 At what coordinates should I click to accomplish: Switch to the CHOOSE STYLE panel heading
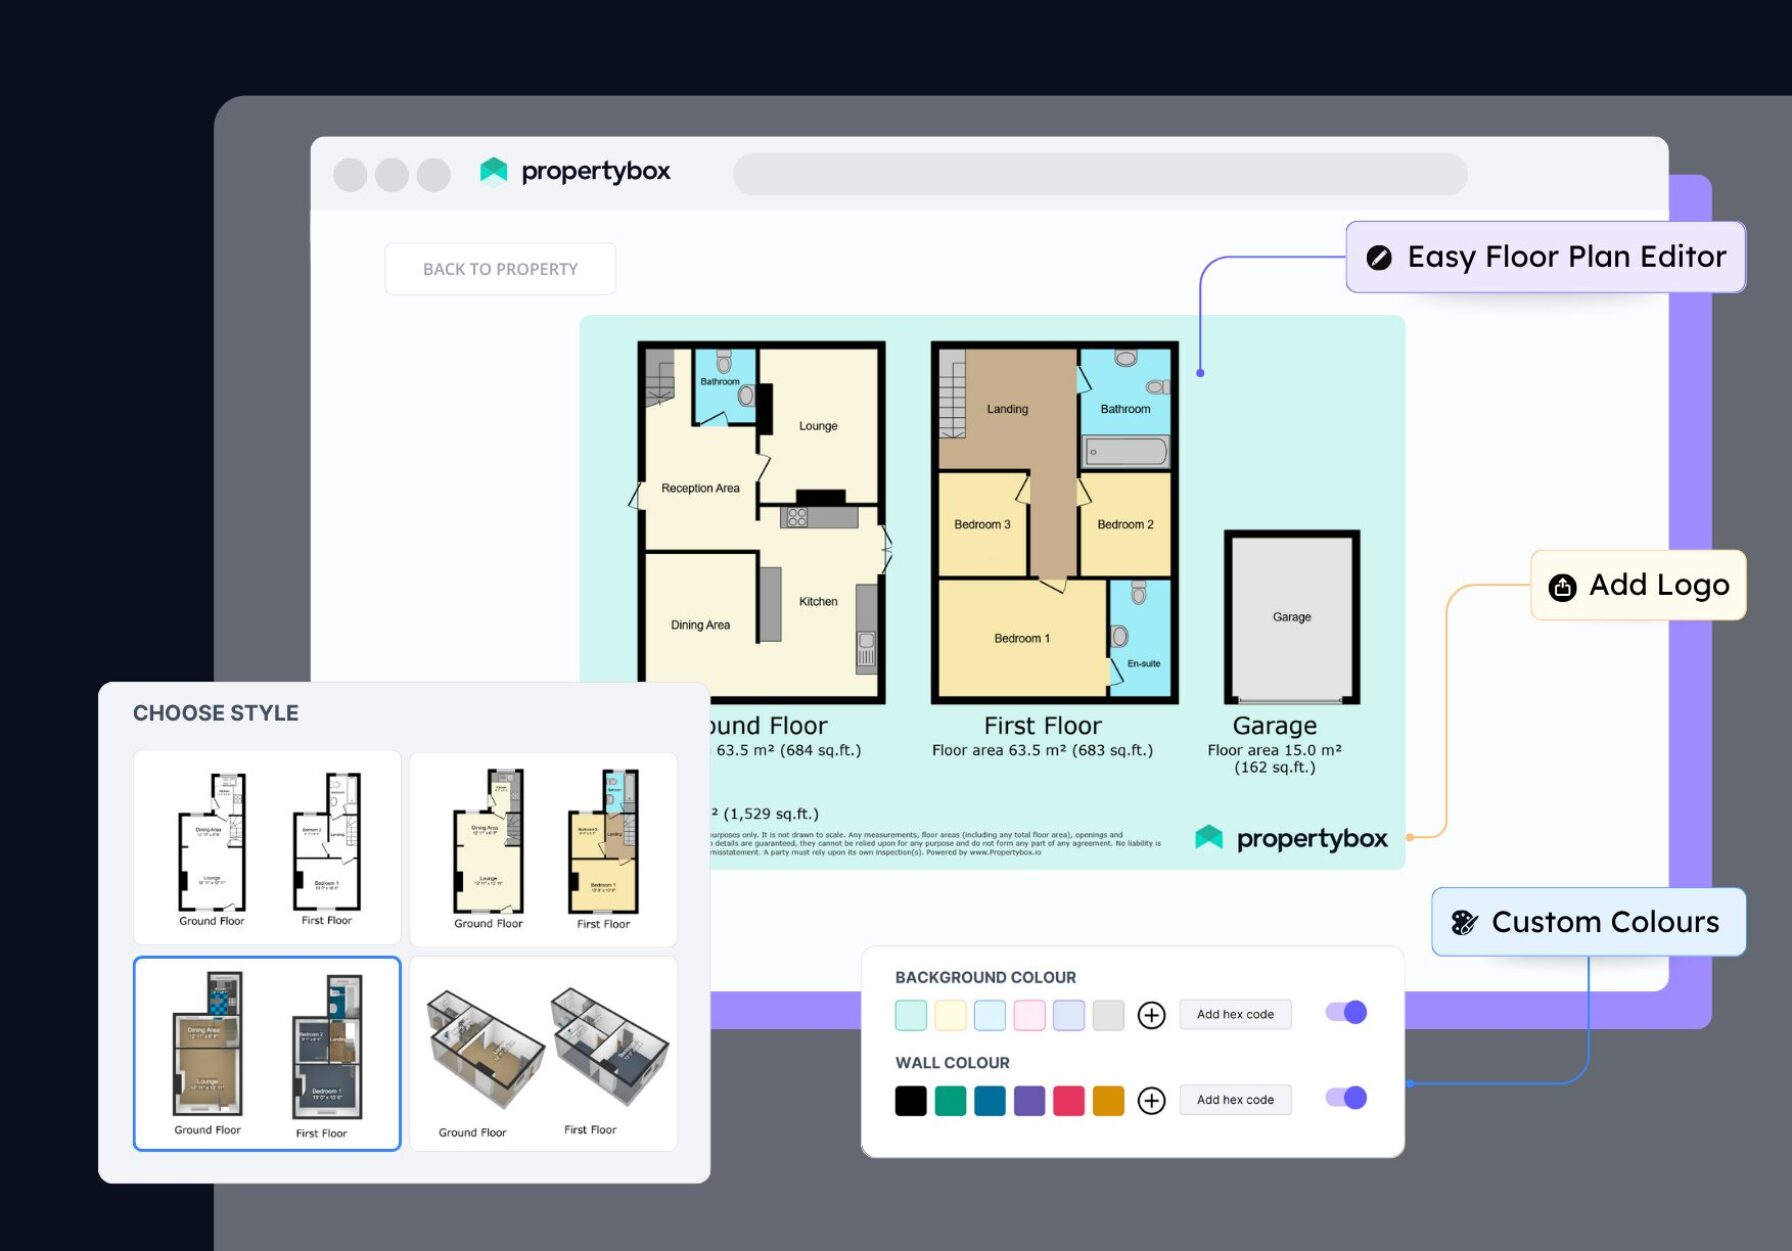(x=214, y=712)
